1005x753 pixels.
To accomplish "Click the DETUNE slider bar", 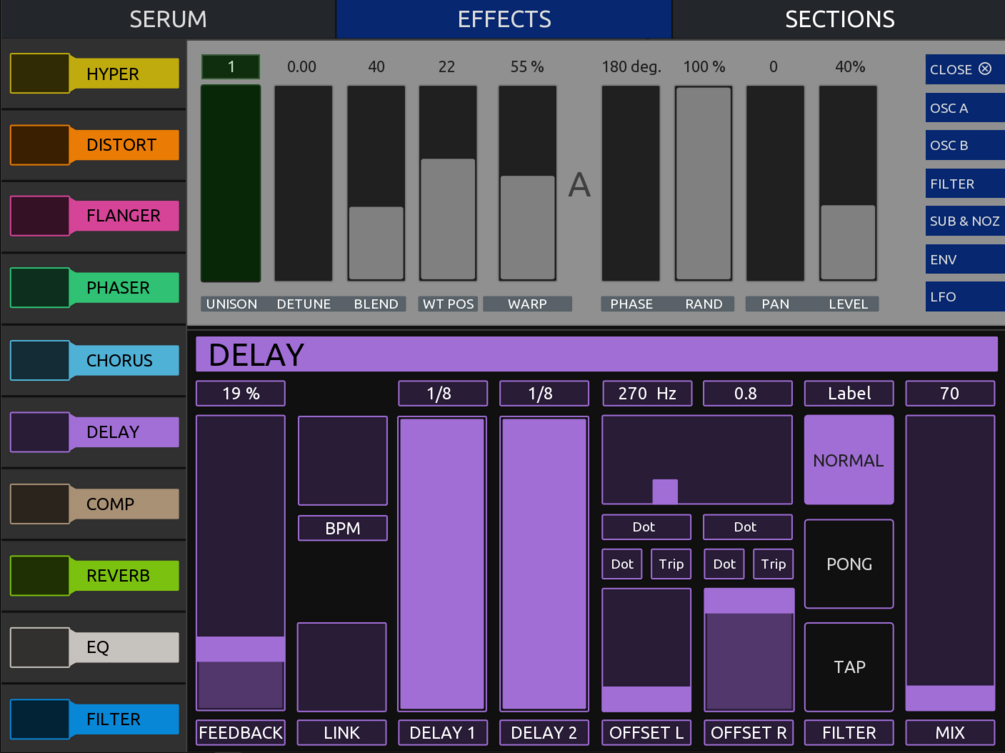I will pyautogui.click(x=303, y=183).
